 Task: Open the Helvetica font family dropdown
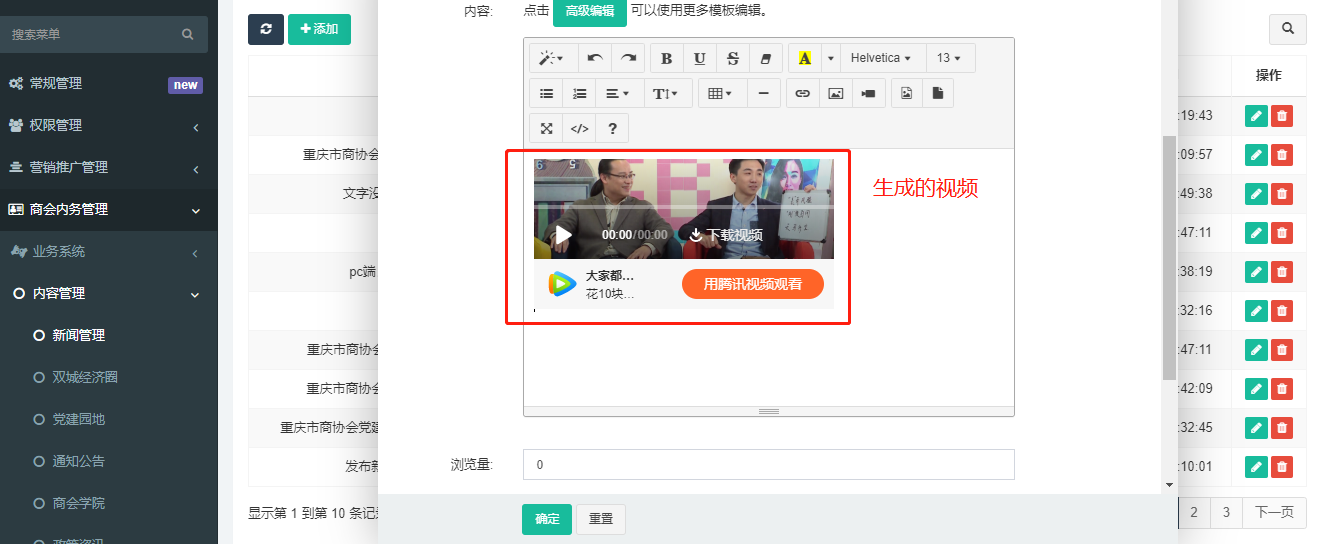pyautogui.click(x=882, y=58)
